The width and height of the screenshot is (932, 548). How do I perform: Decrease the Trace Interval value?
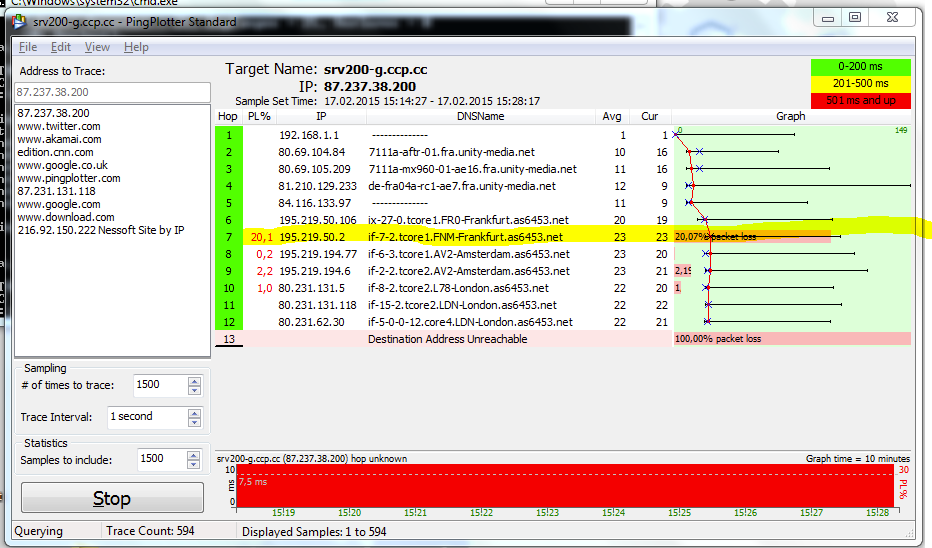[x=195, y=421]
